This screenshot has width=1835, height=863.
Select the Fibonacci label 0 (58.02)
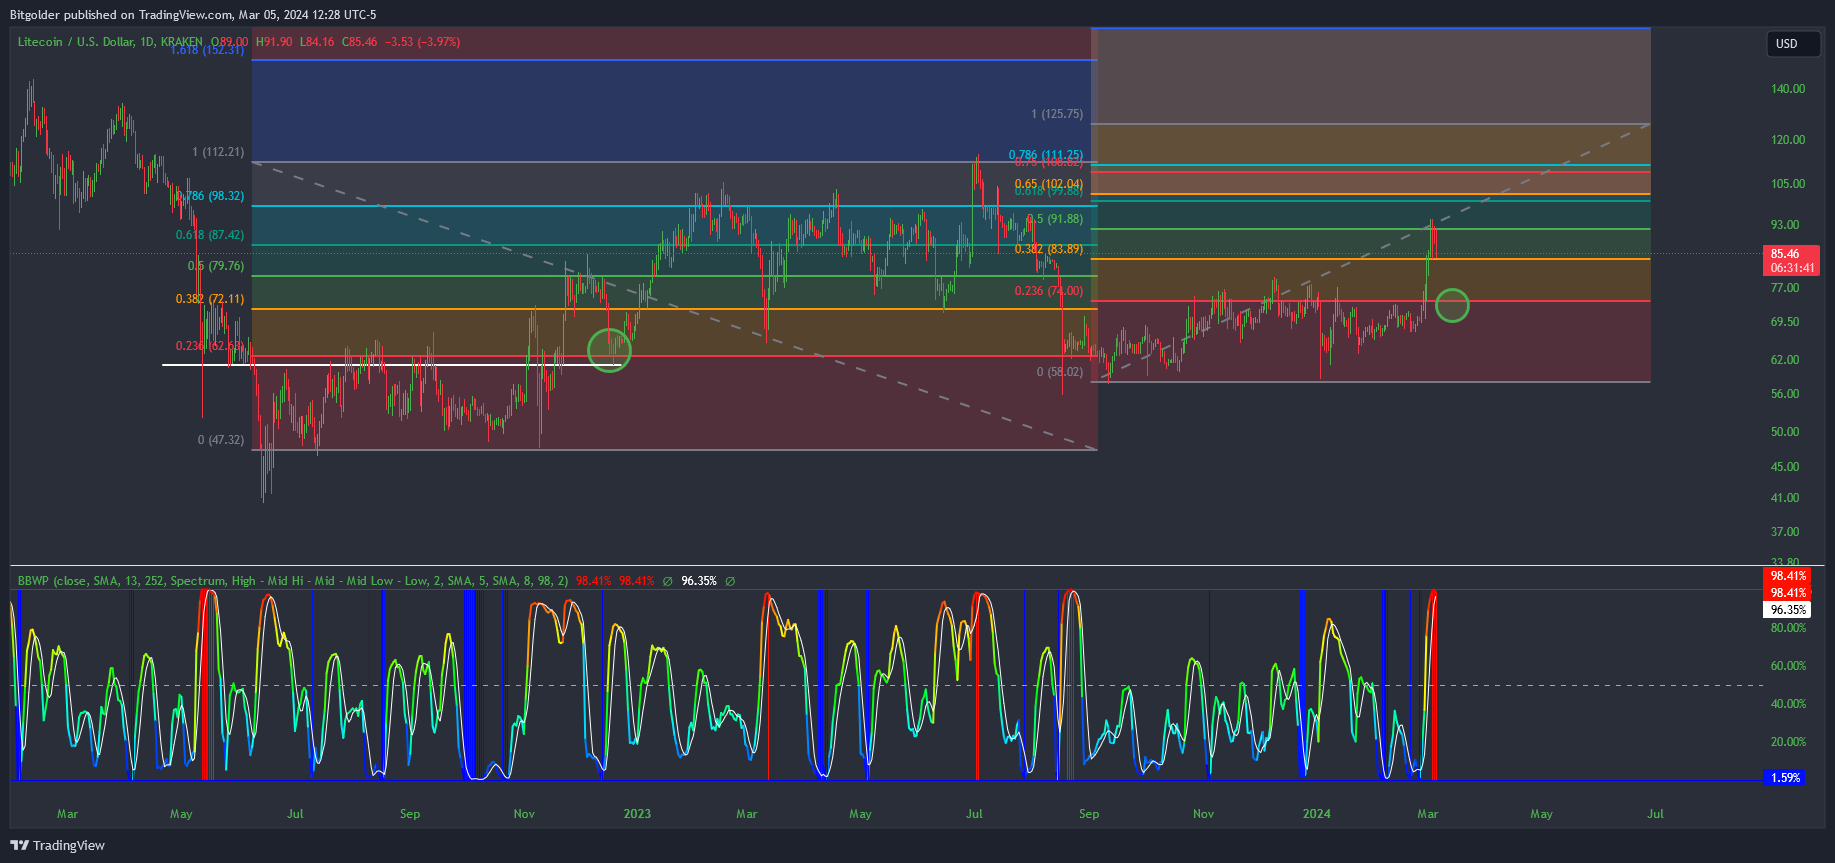click(x=1060, y=372)
